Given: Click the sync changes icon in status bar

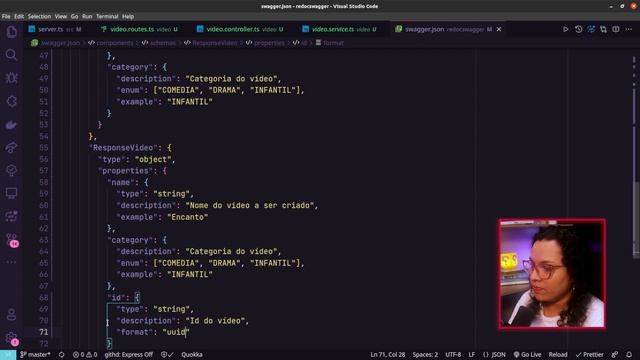Looking at the screenshot, I should [62, 355].
